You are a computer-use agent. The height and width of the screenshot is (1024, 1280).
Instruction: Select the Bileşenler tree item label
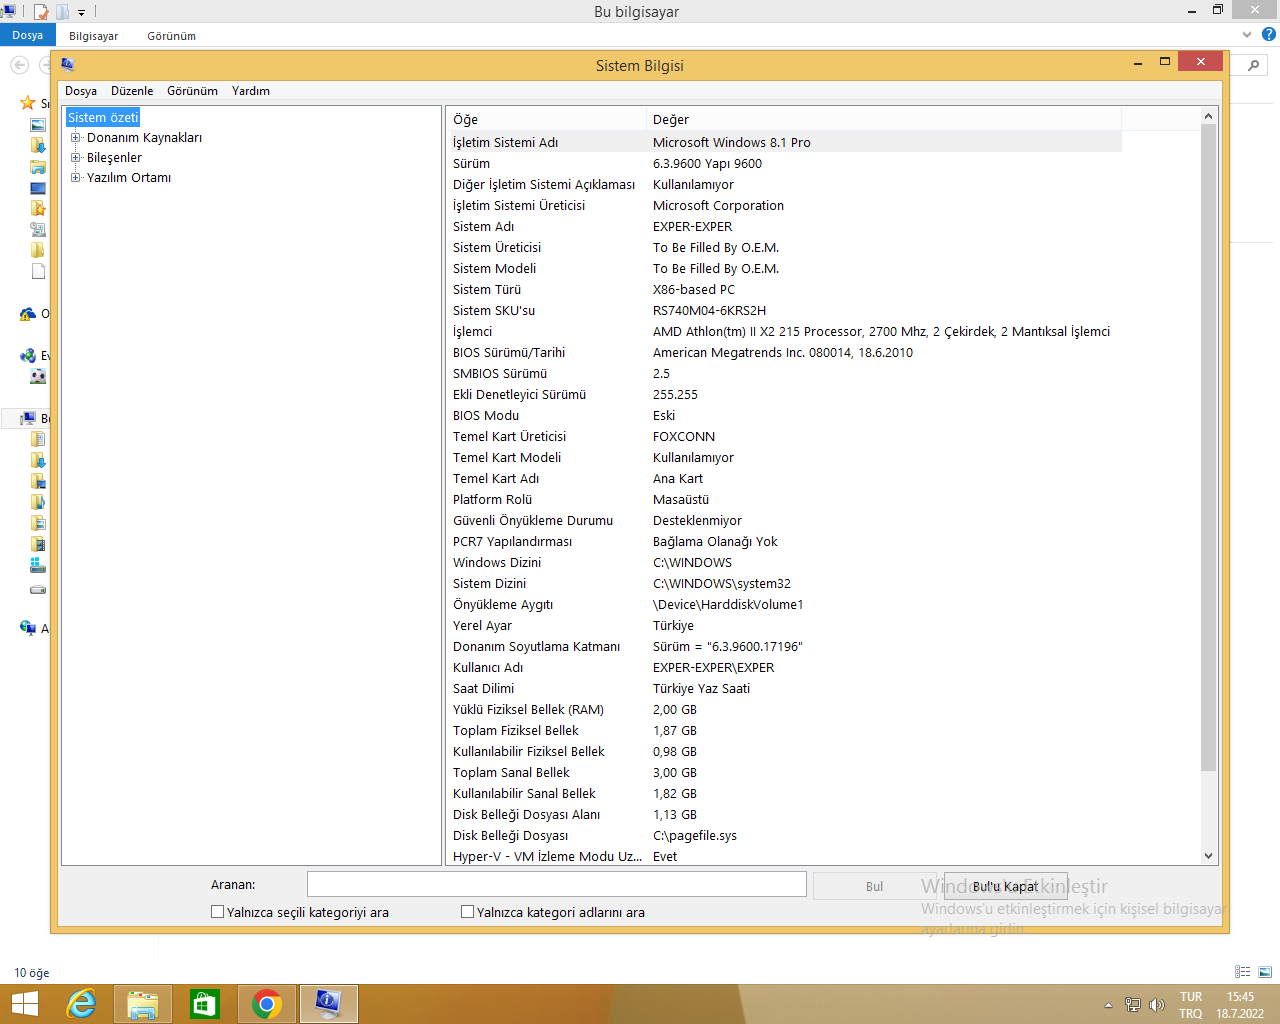click(x=114, y=158)
